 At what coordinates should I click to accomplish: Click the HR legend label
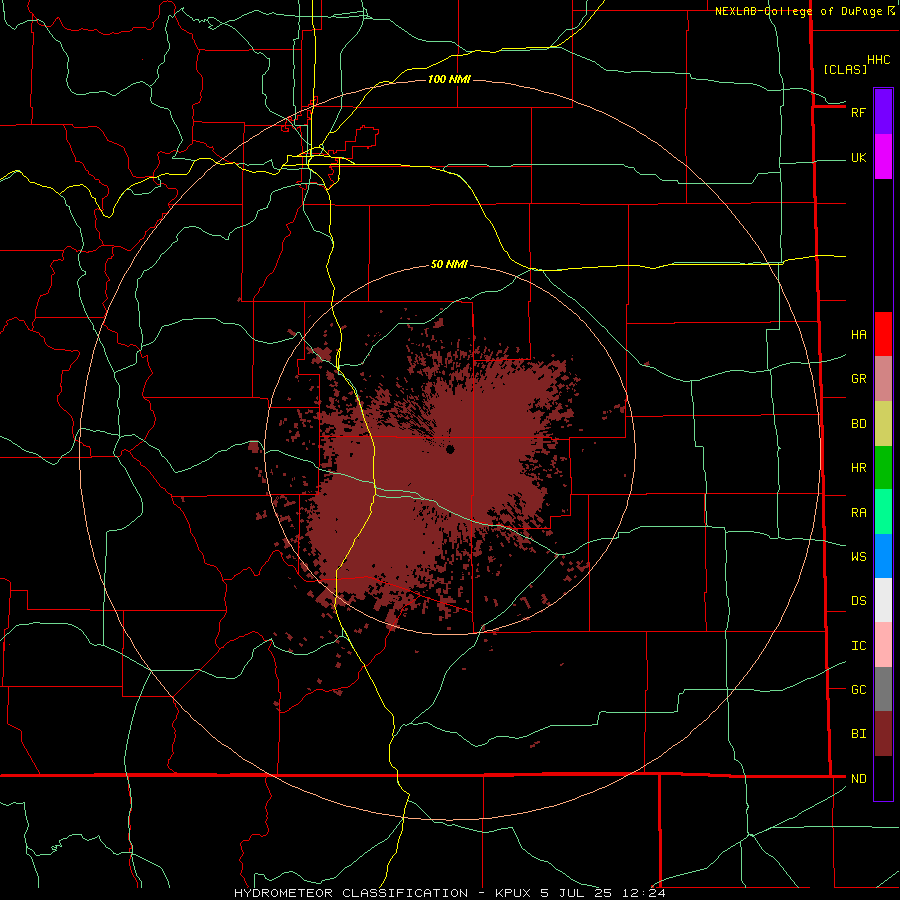click(858, 468)
